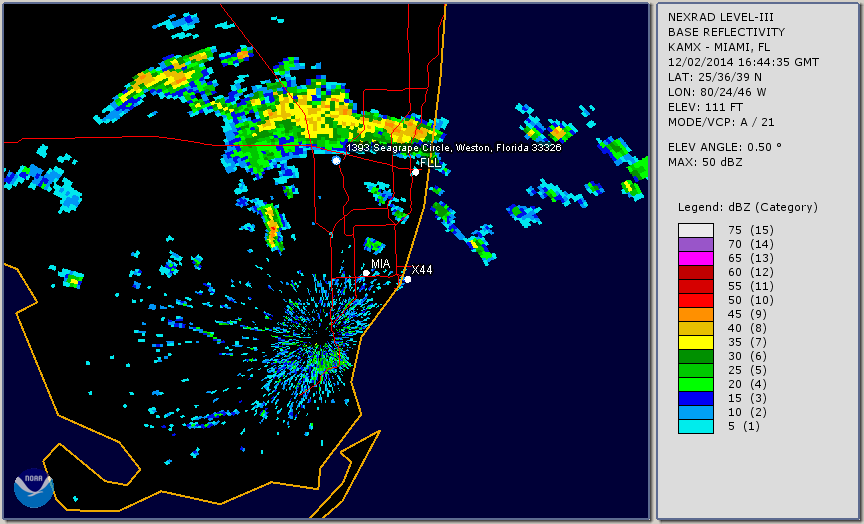Click the 'LON: 80/24/46 W' text
Viewport: 864px width, 524px height.
[x=717, y=92]
